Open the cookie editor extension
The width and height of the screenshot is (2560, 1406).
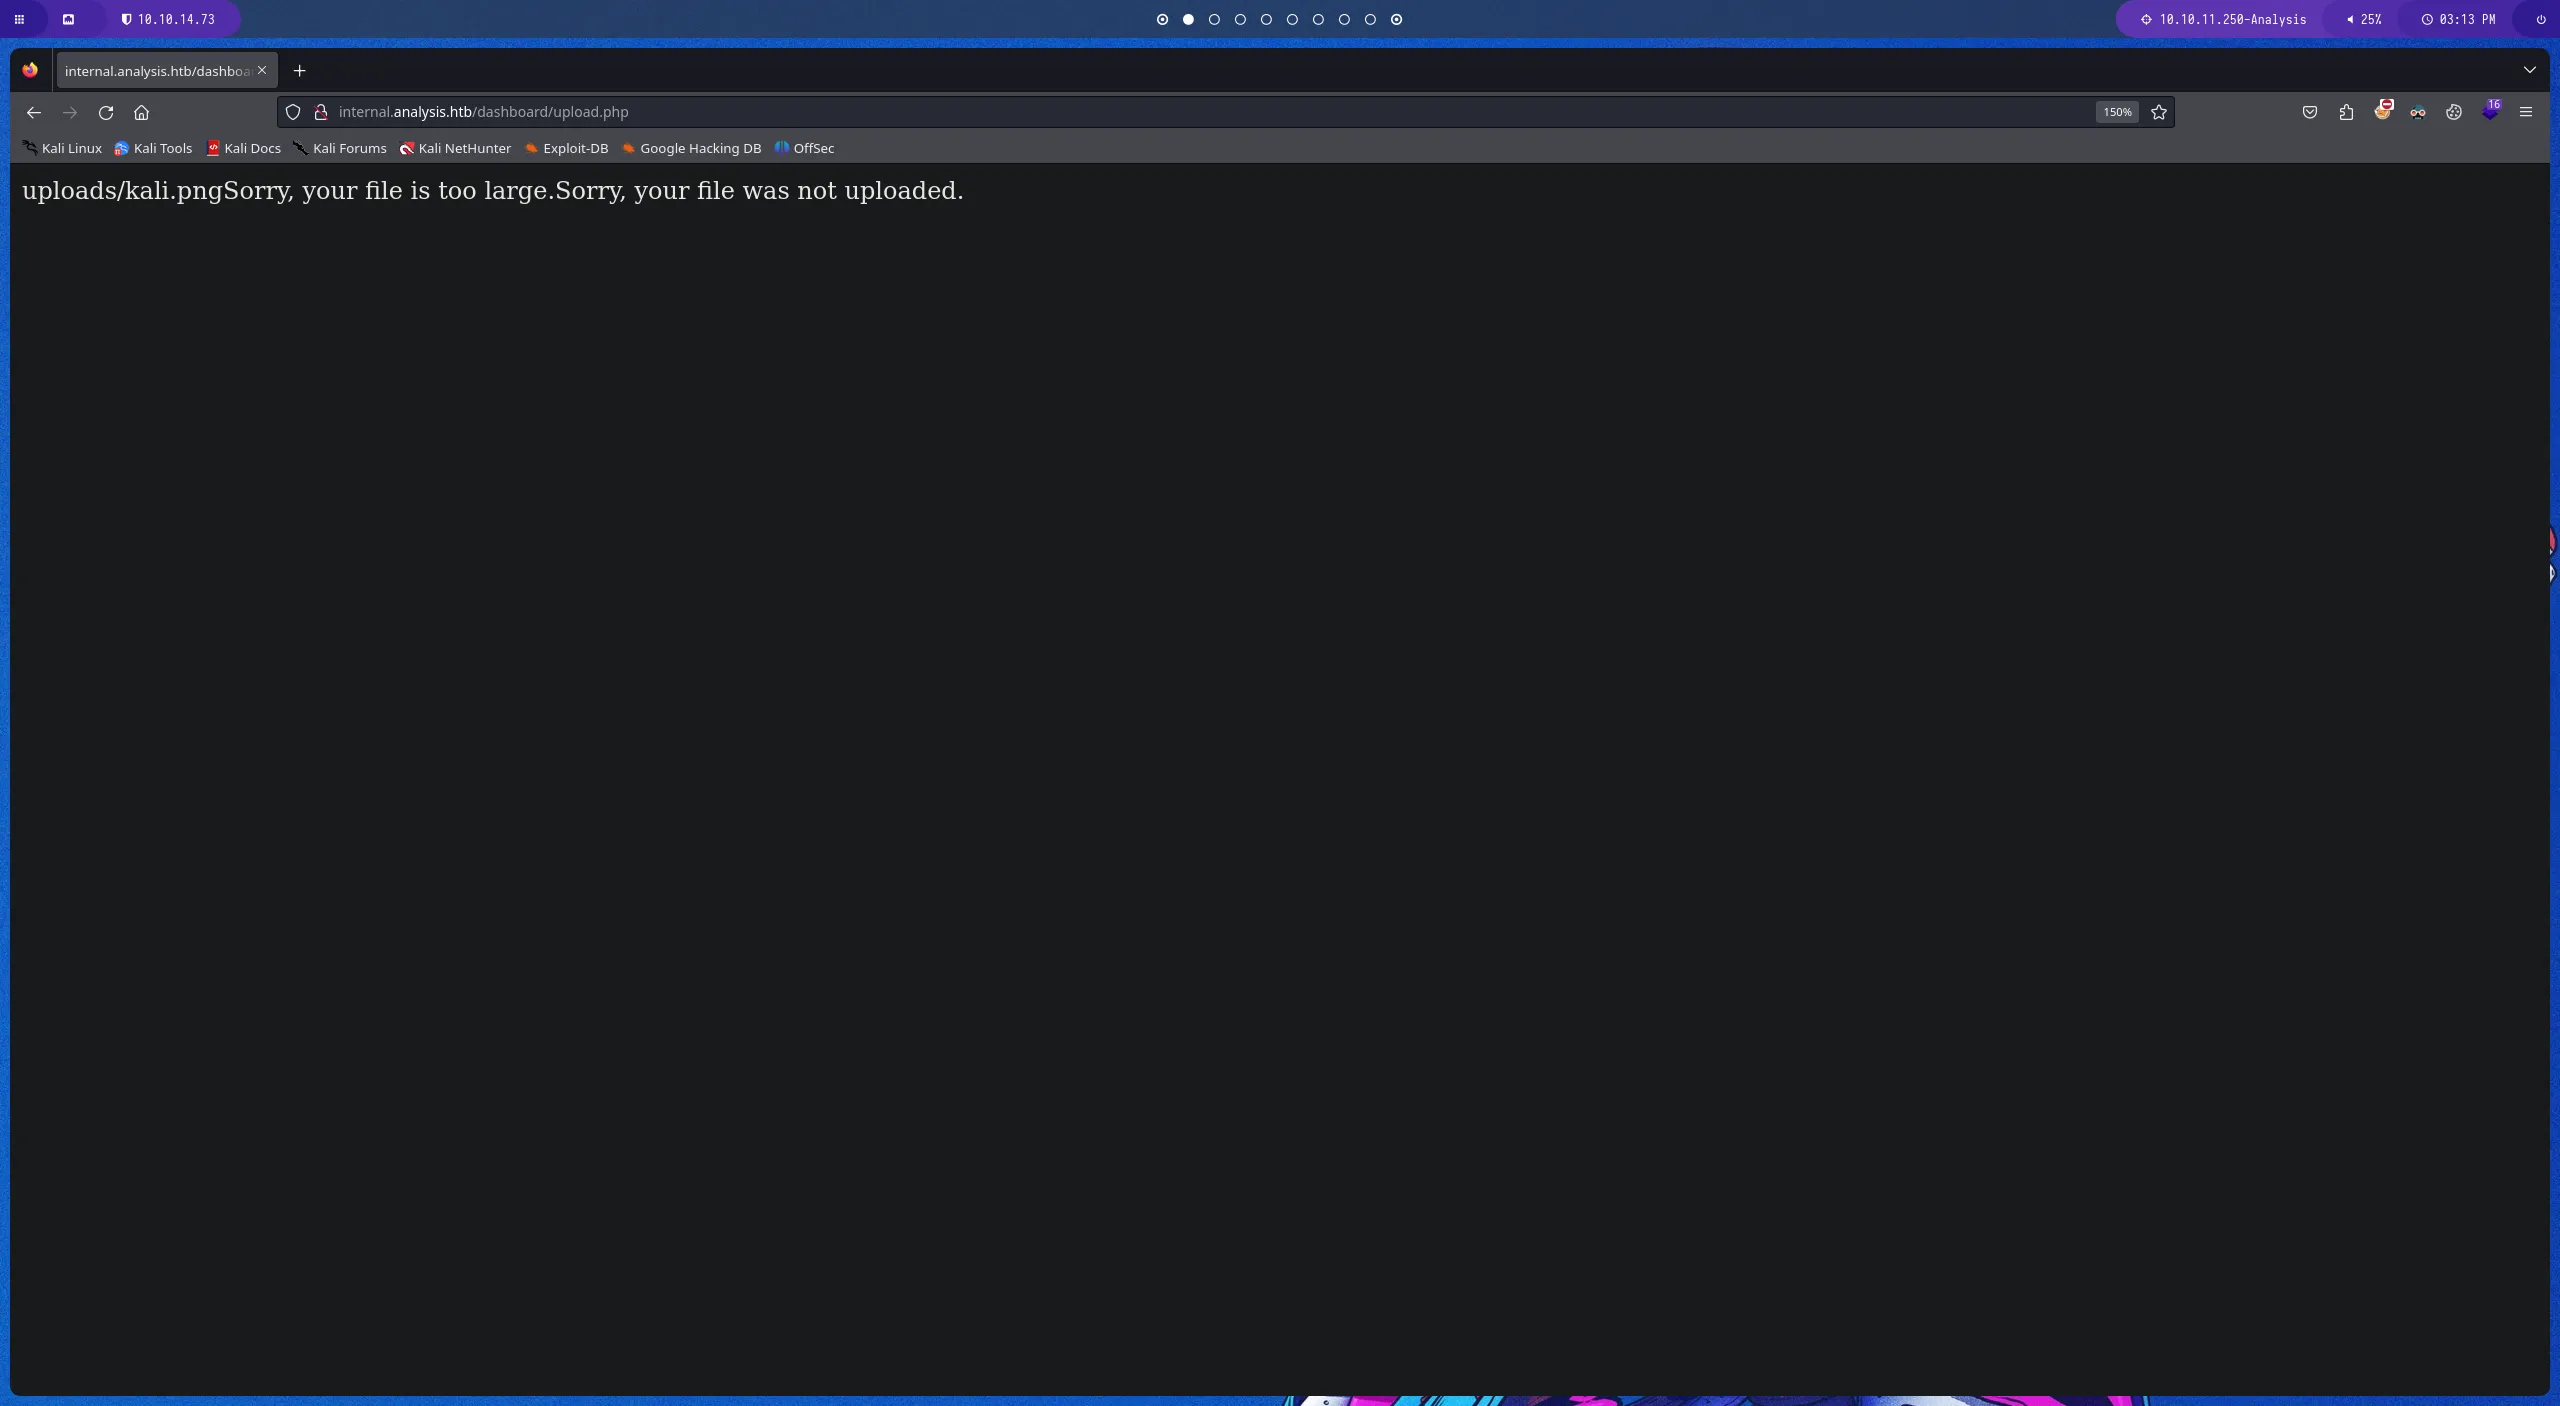pyautogui.click(x=2455, y=112)
